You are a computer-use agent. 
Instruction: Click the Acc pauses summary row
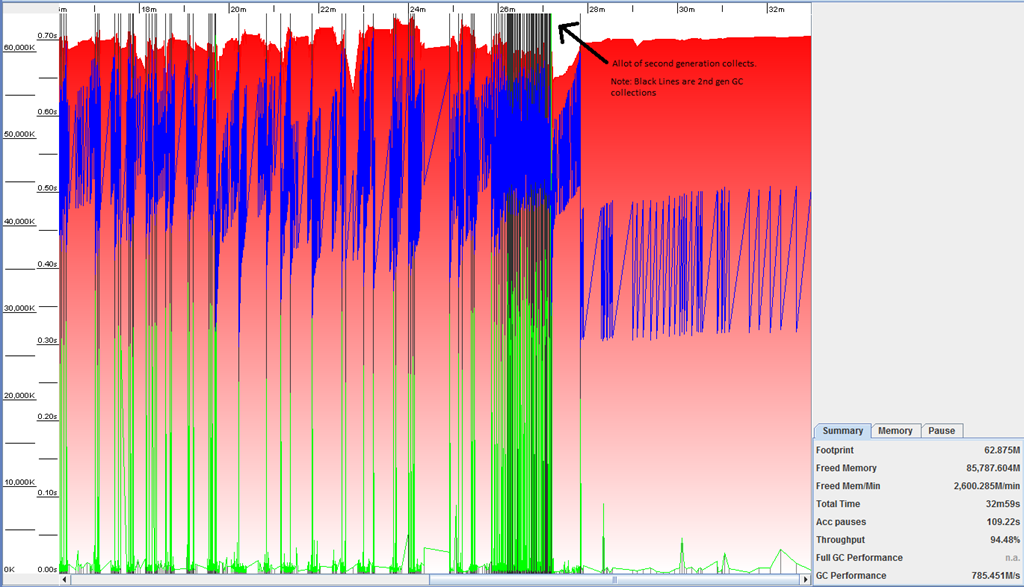pos(917,522)
